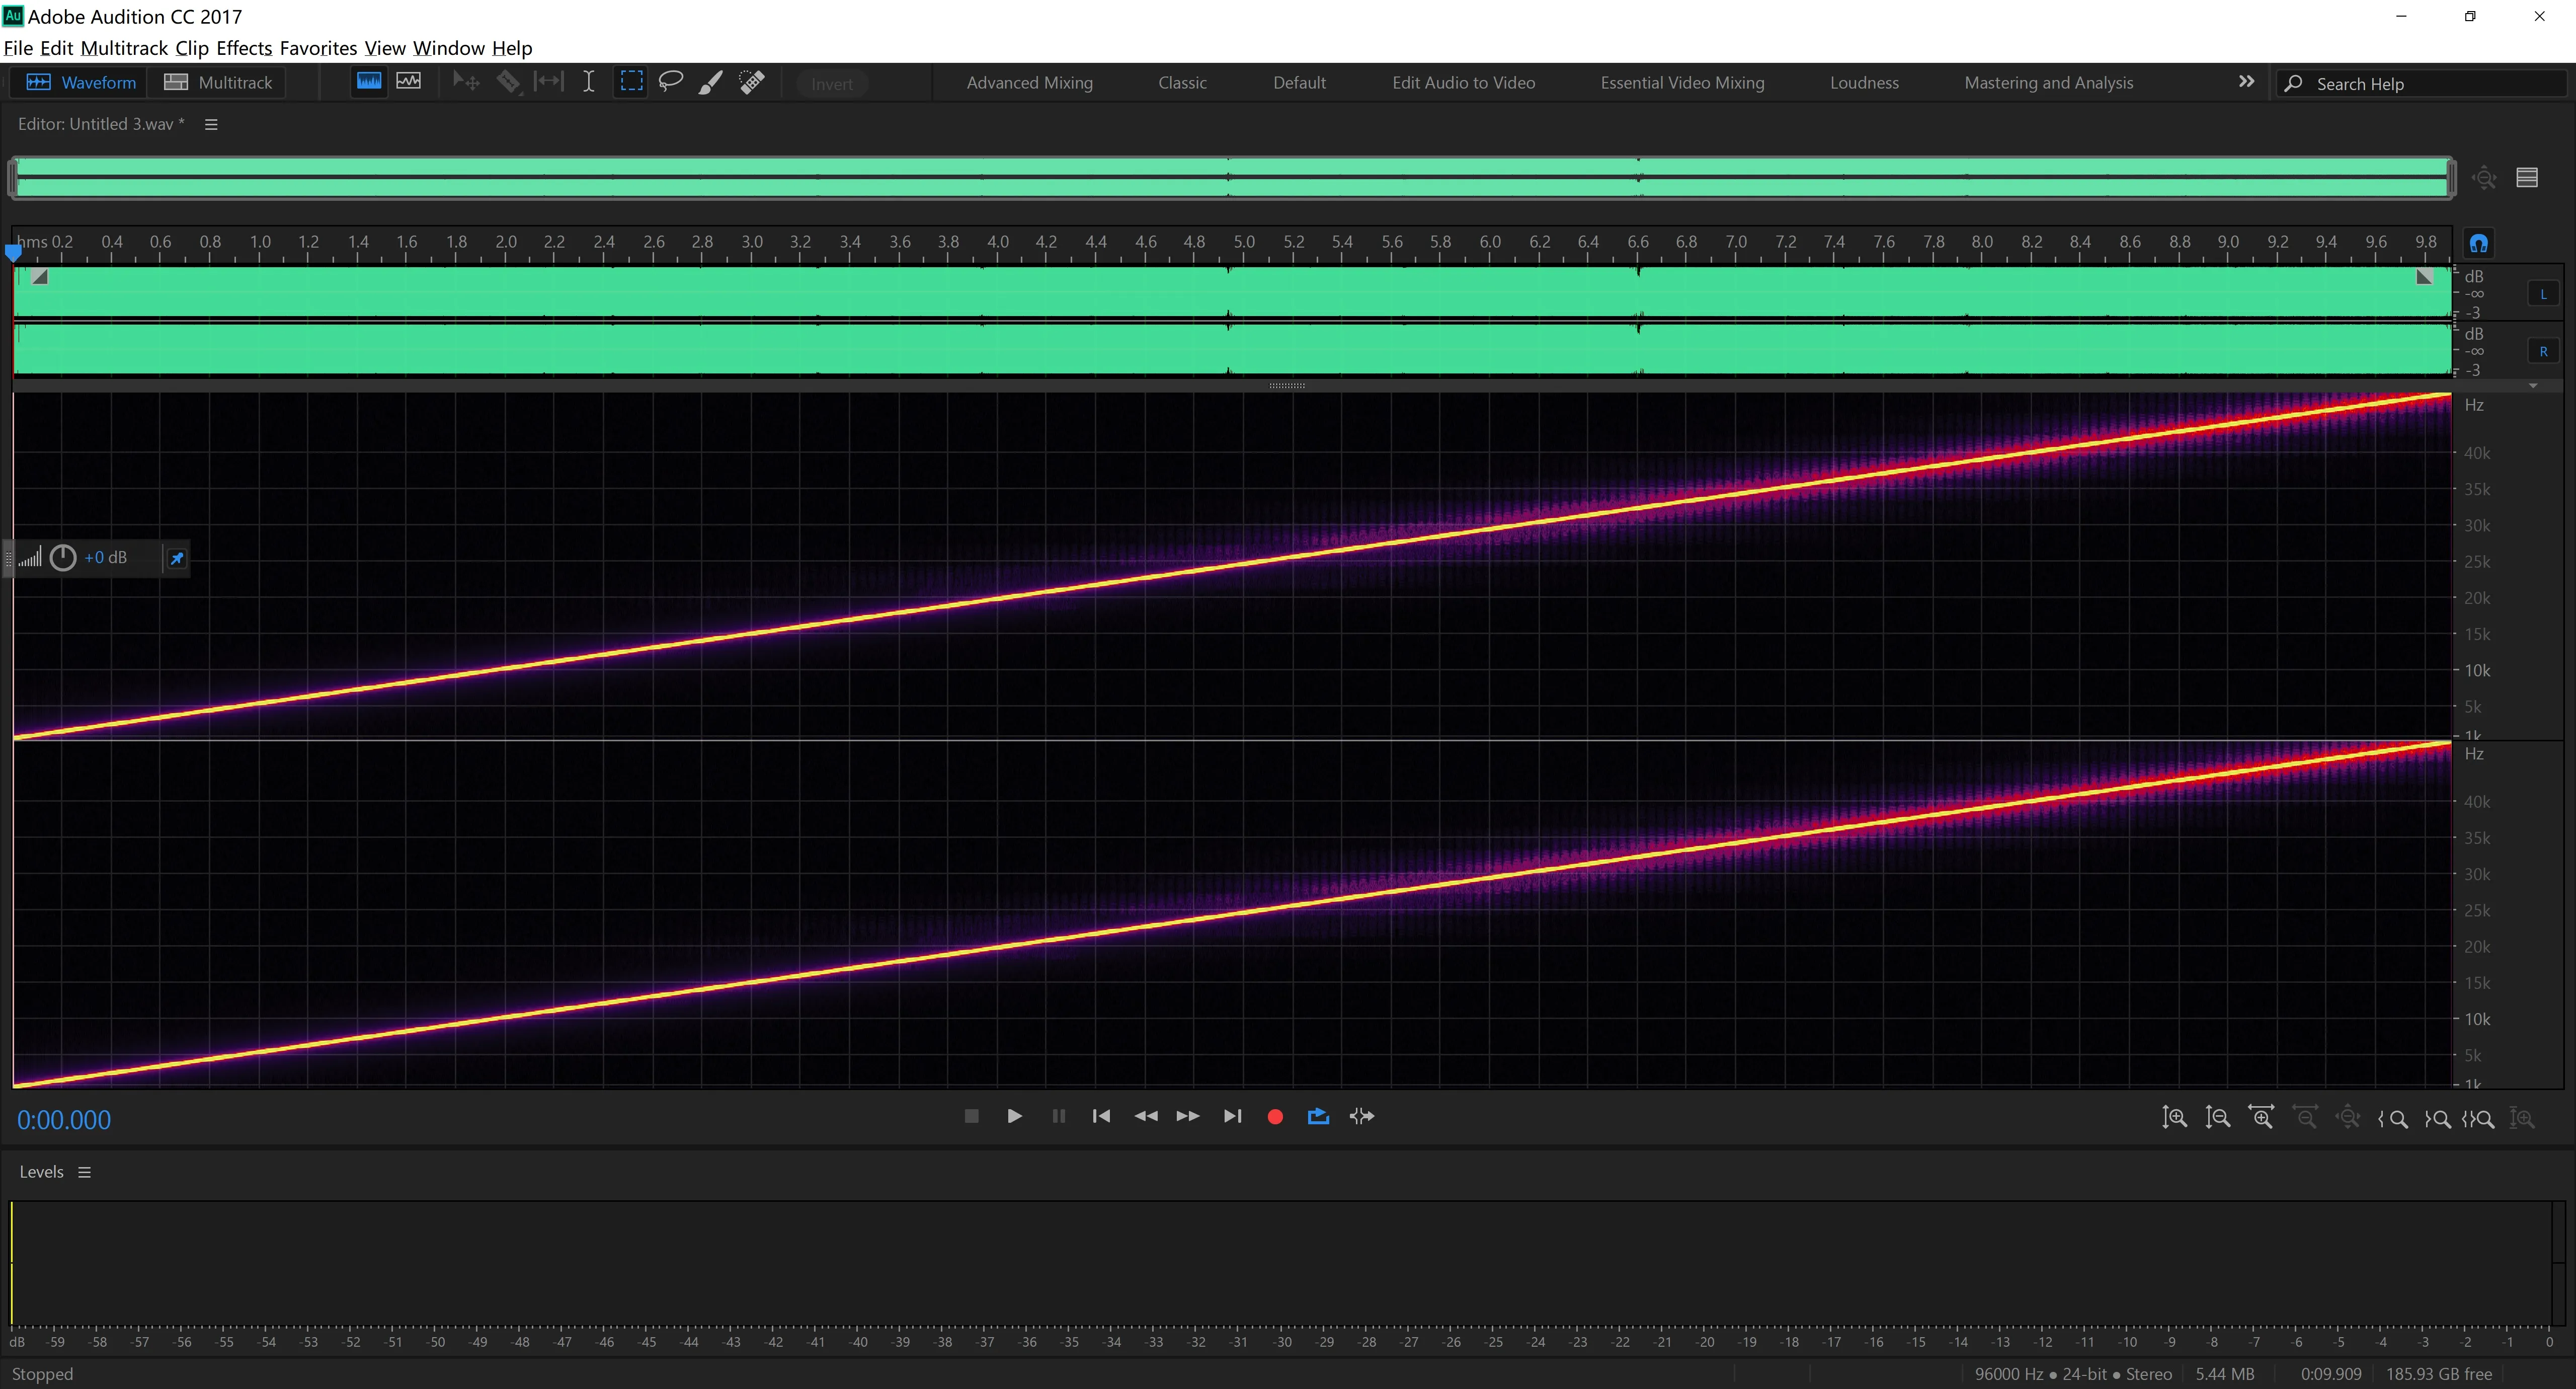Viewport: 2576px width, 1389px height.
Task: Toggle snapping magnet icon
Action: (2479, 243)
